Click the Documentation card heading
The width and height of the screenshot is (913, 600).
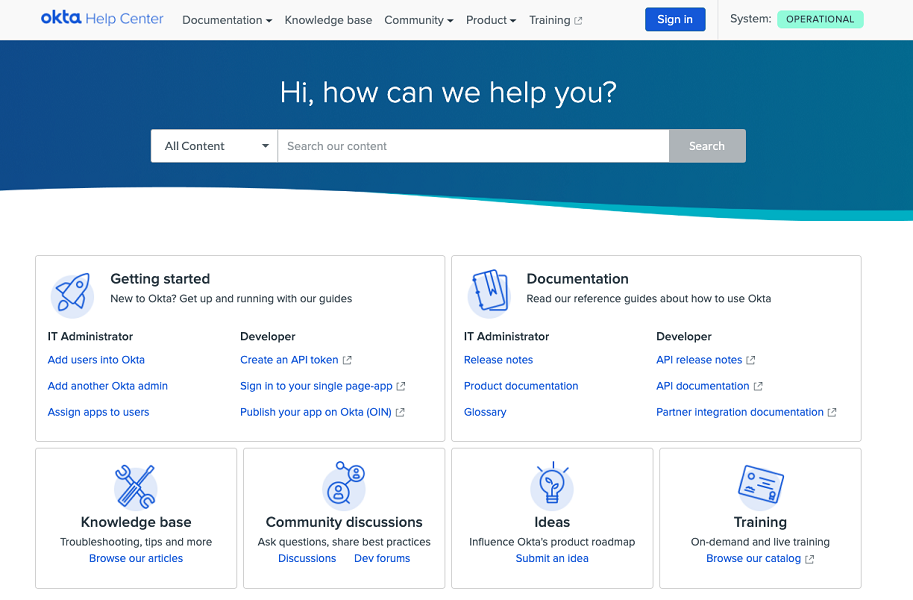pyautogui.click(x=578, y=279)
